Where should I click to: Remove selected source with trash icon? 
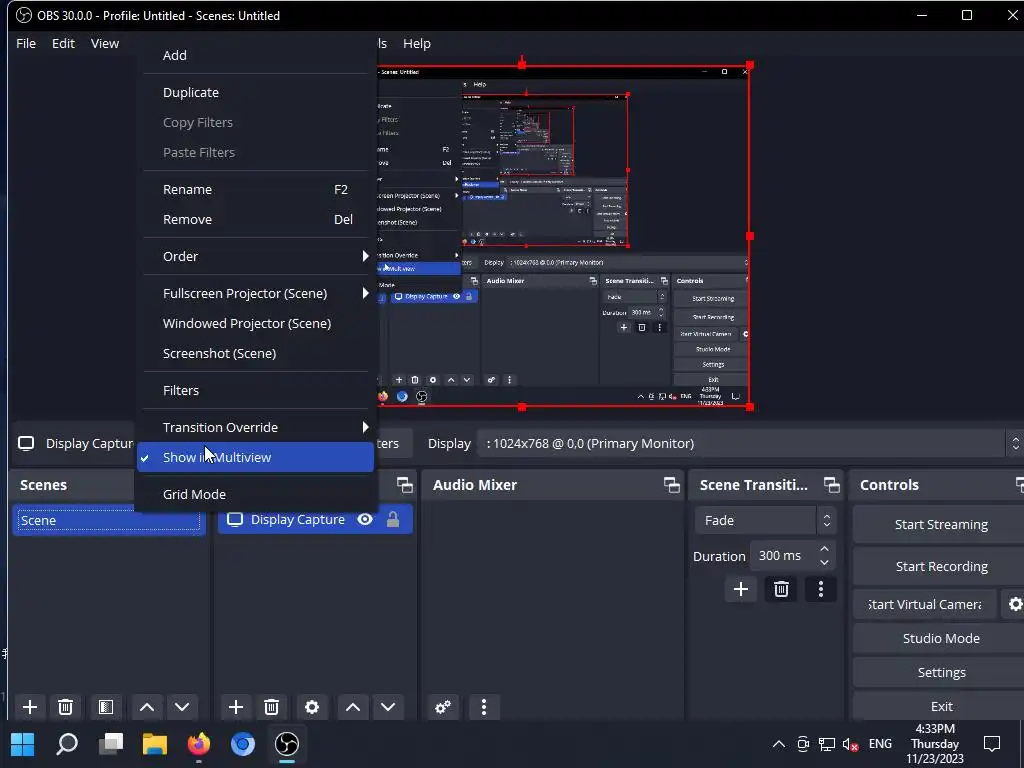pyautogui.click(x=272, y=707)
